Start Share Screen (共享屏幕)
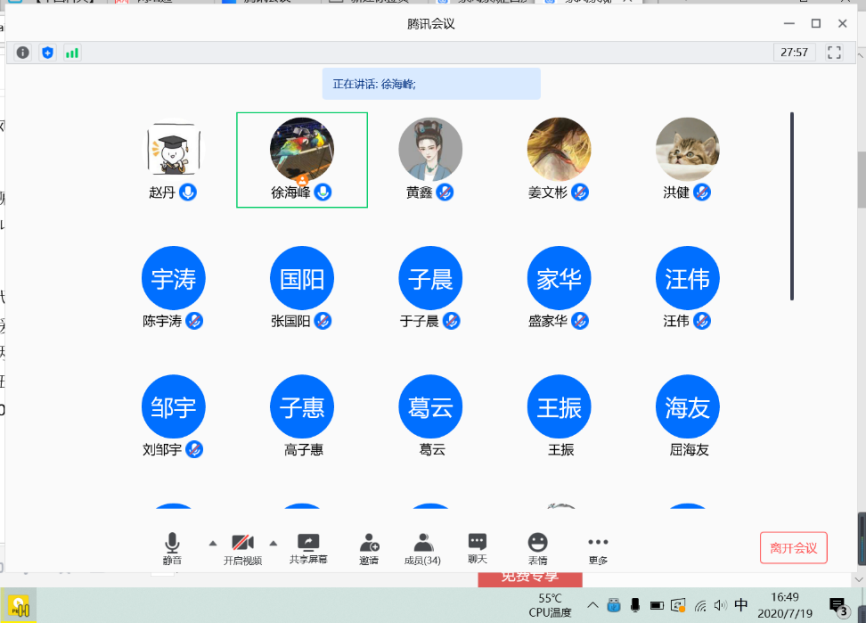 (x=308, y=548)
